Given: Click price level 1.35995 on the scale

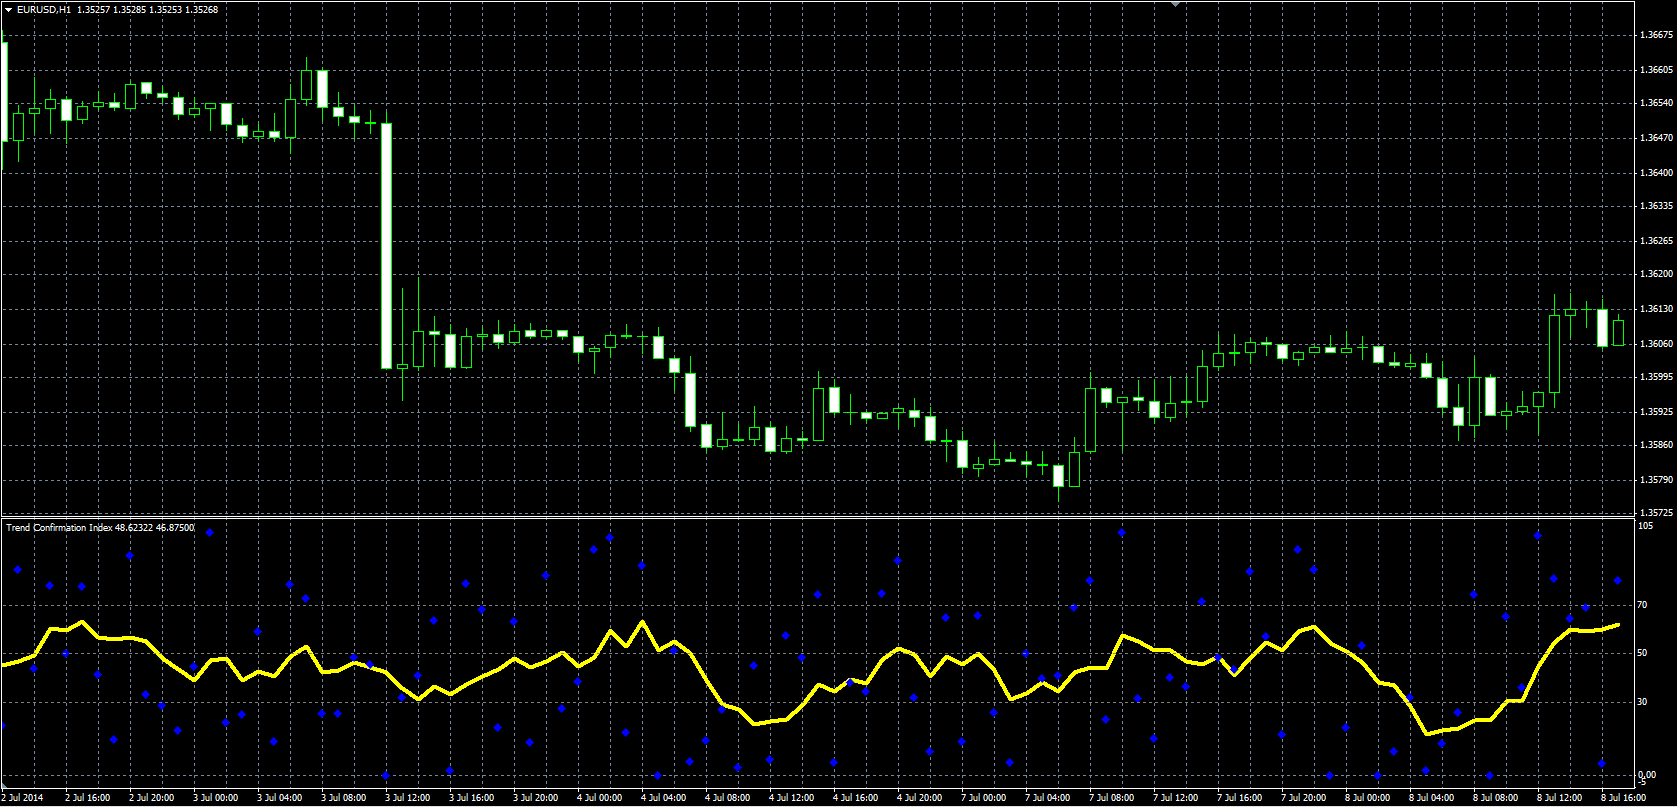Looking at the screenshot, I should (1656, 377).
